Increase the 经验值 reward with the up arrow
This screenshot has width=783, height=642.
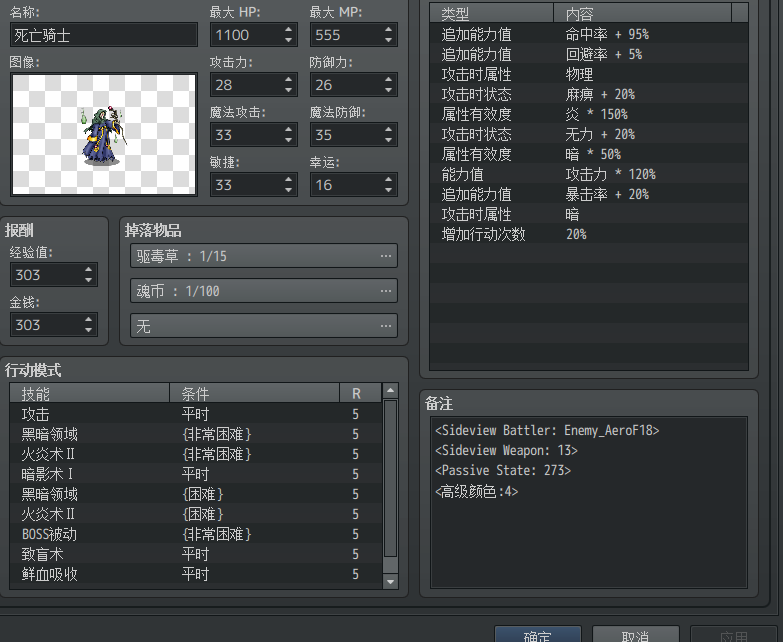[88, 269]
